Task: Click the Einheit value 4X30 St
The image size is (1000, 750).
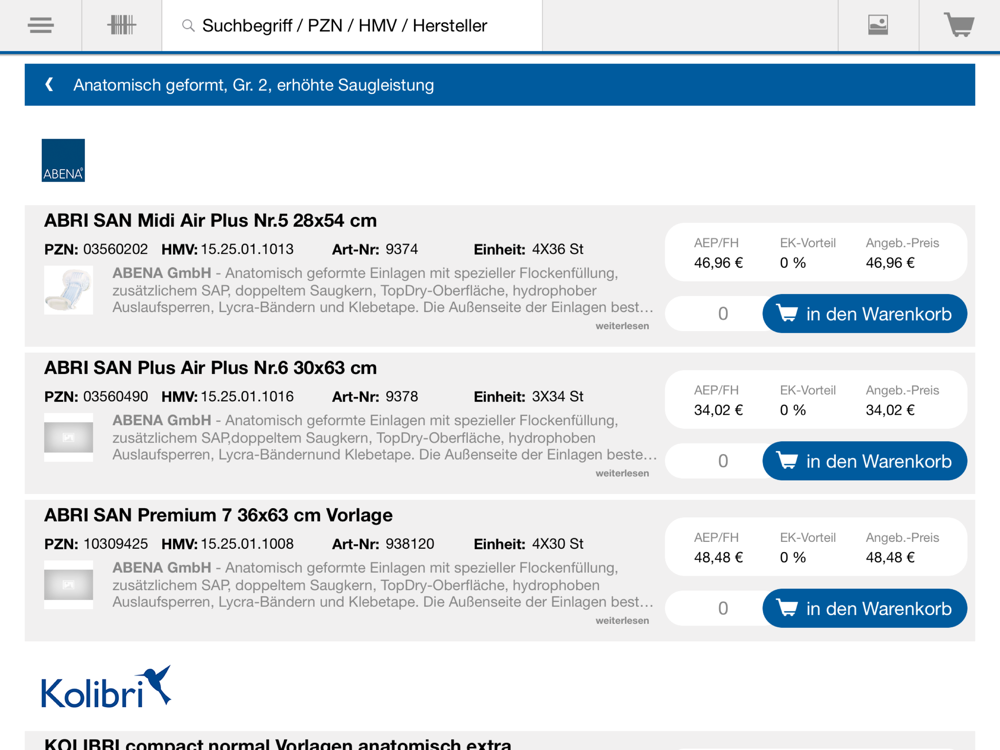Action: click(558, 544)
